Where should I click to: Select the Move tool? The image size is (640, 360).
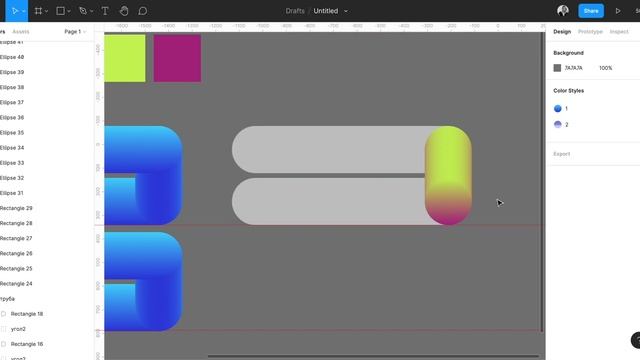[x=15, y=11]
